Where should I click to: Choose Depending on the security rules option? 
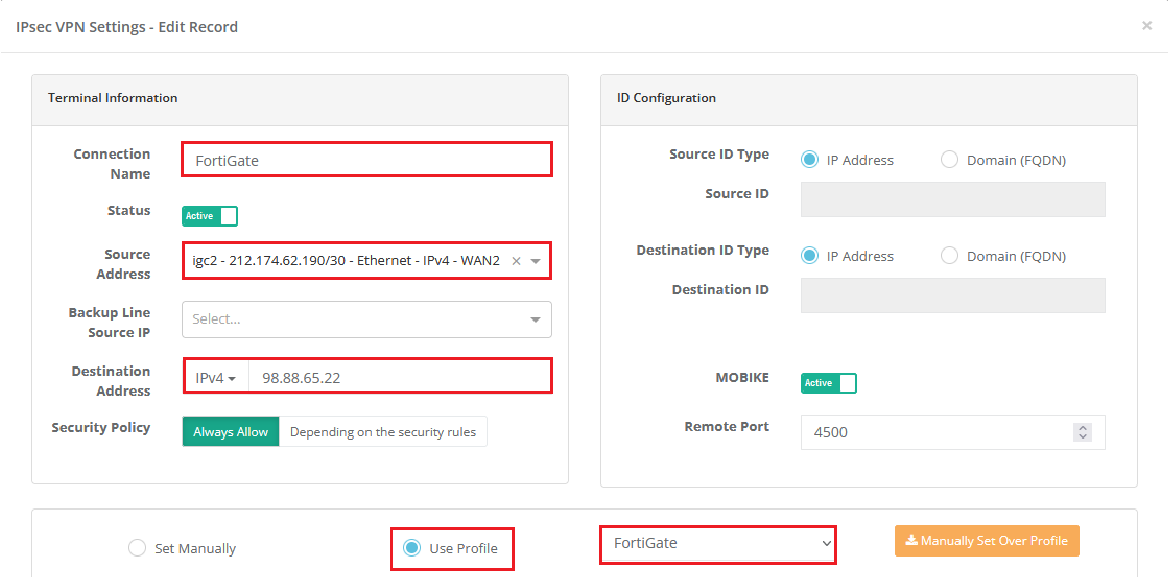383,432
